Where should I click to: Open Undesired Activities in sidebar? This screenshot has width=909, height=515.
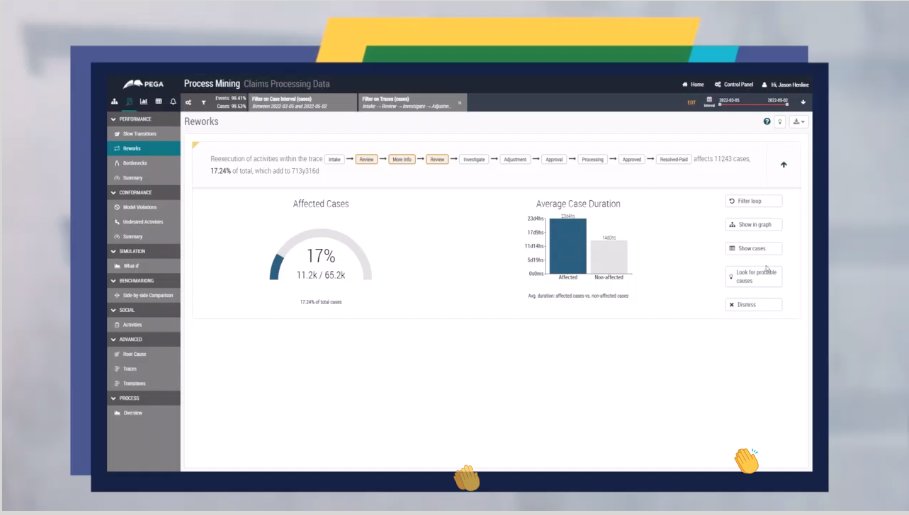tap(144, 222)
